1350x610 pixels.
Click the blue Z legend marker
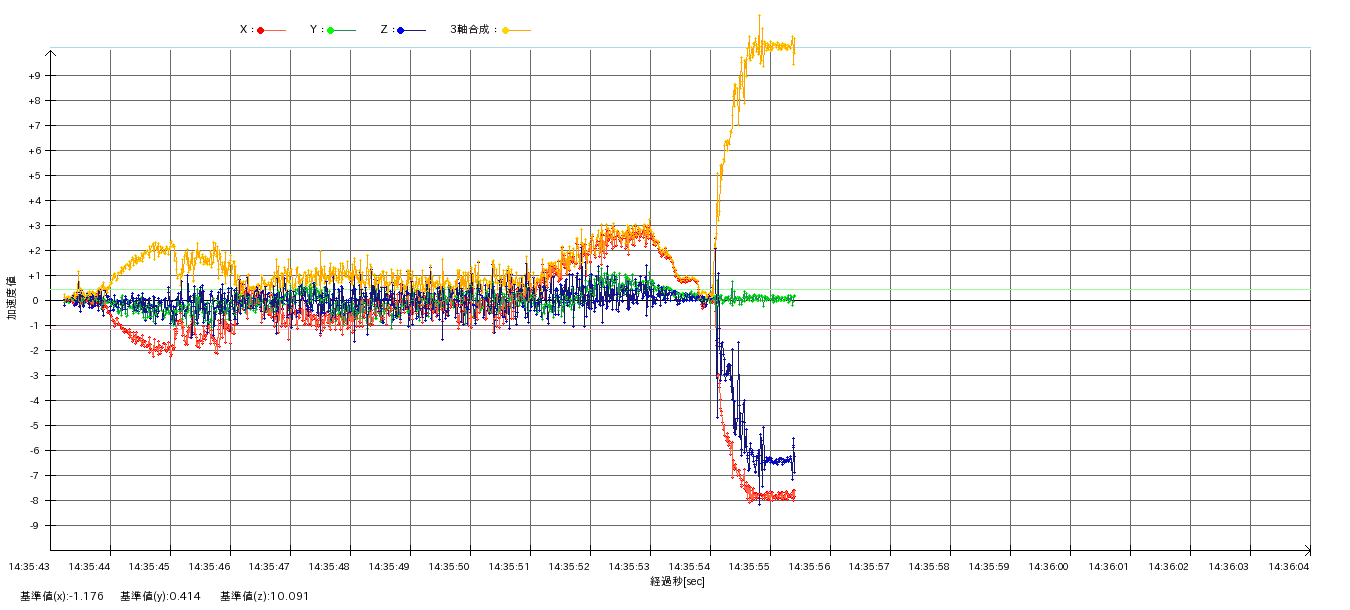[x=401, y=30]
